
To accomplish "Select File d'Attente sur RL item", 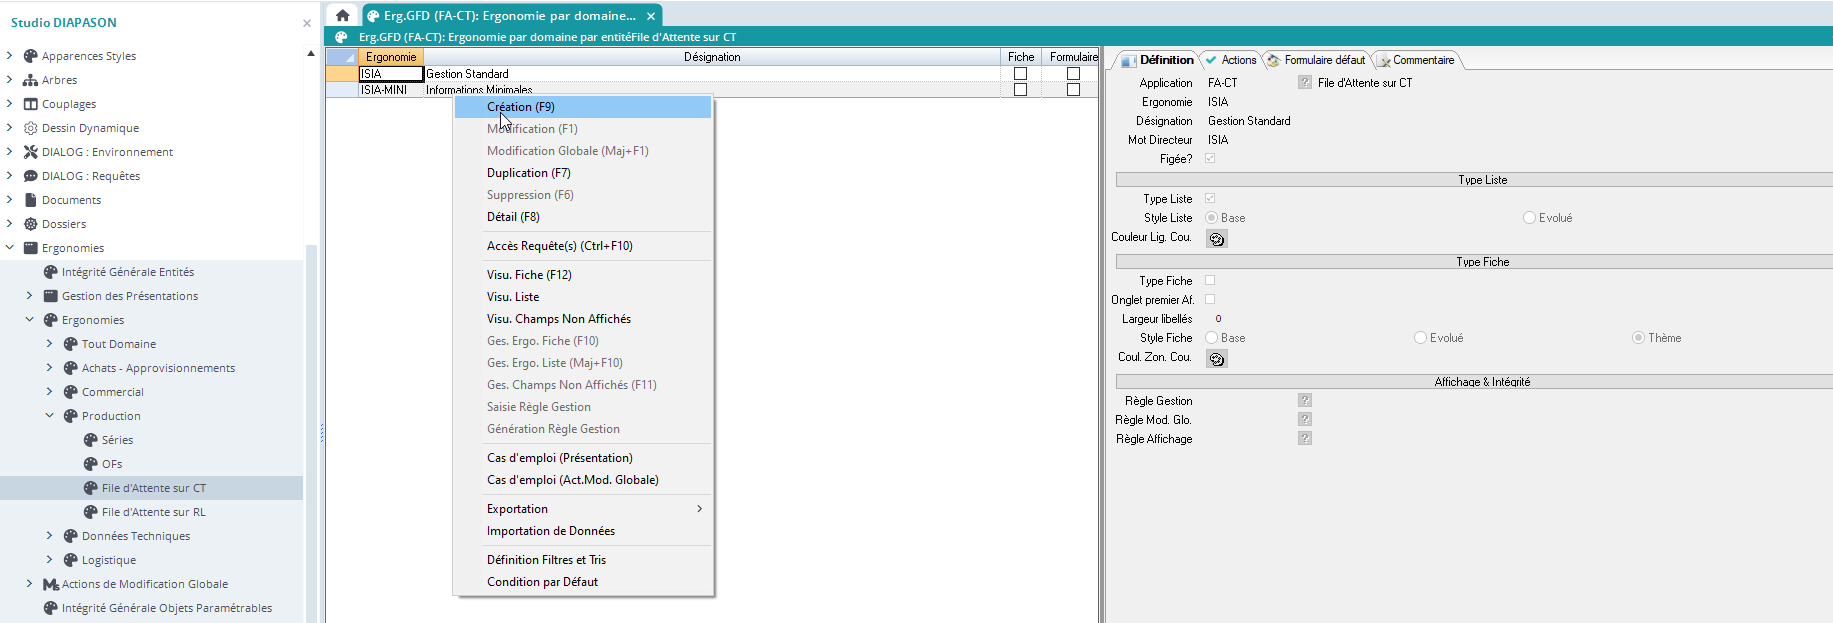I will tap(153, 512).
